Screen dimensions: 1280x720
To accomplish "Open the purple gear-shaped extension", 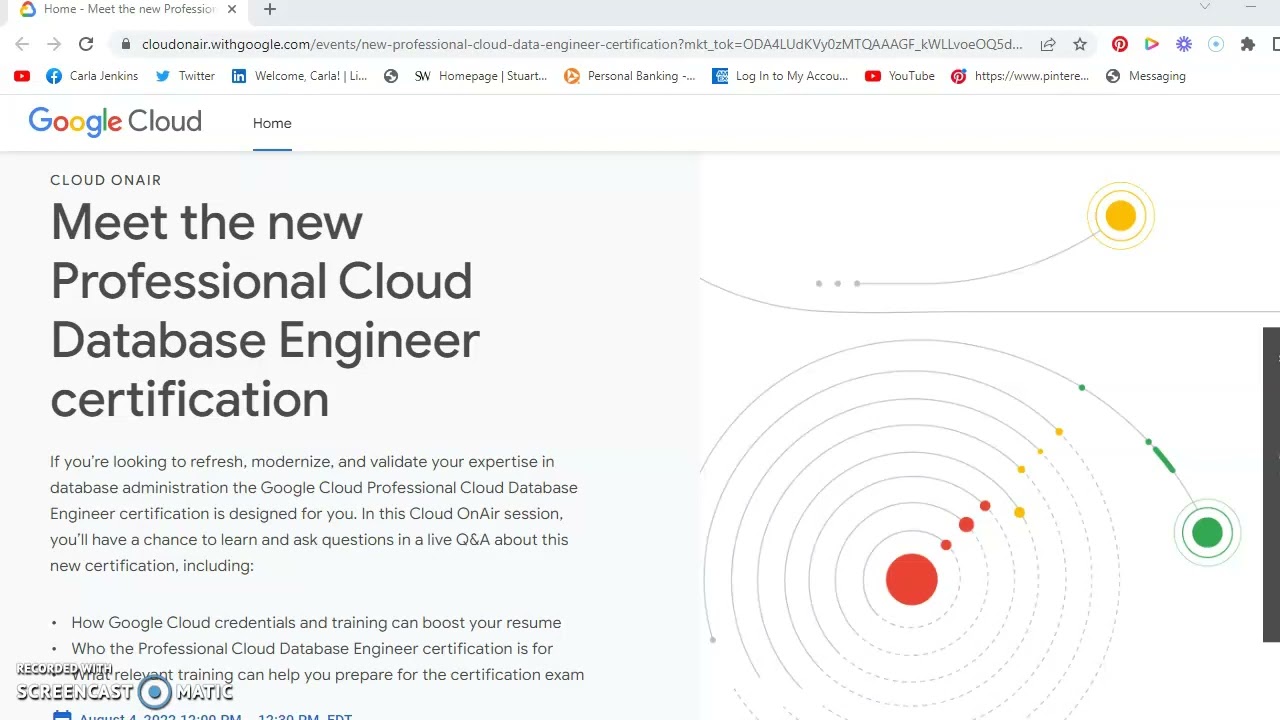I will coord(1184,44).
